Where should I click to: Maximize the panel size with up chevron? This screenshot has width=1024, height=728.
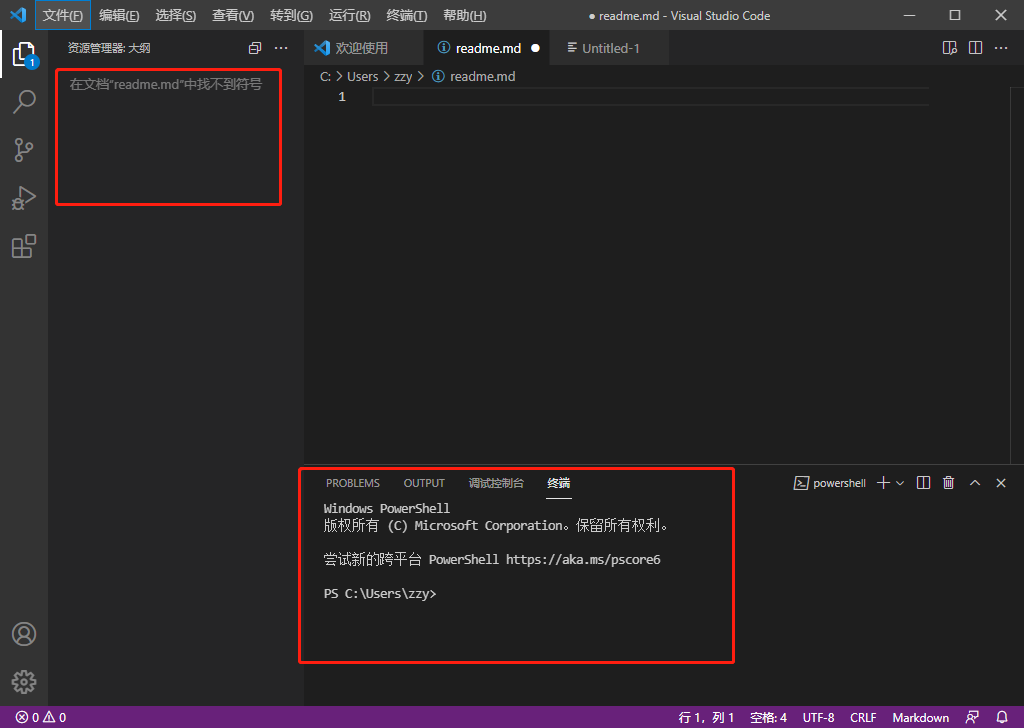pos(975,483)
